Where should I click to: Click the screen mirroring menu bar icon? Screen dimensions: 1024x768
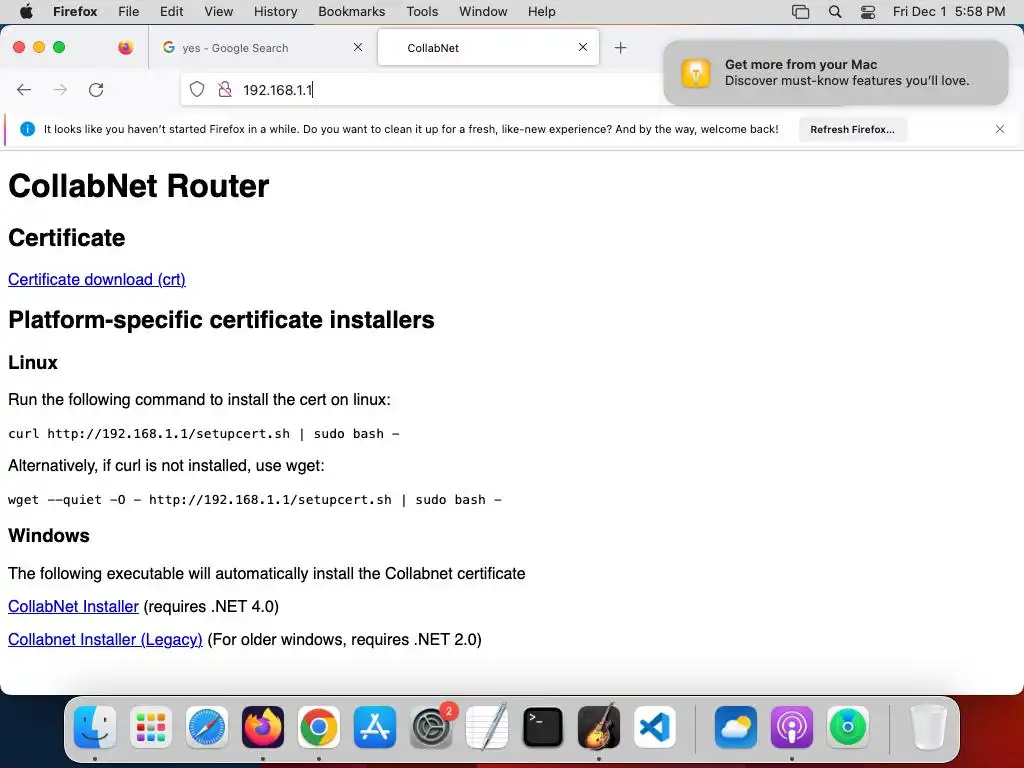tap(801, 12)
